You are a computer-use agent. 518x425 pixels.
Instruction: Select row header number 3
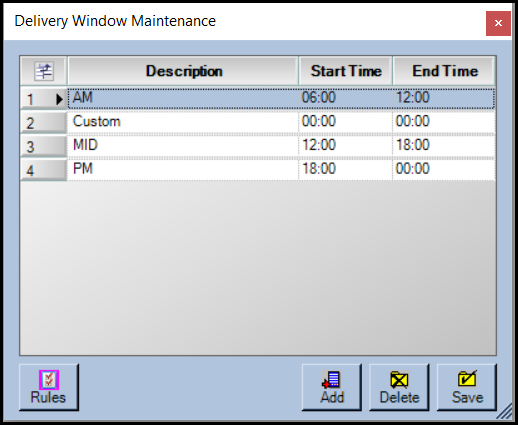click(44, 146)
